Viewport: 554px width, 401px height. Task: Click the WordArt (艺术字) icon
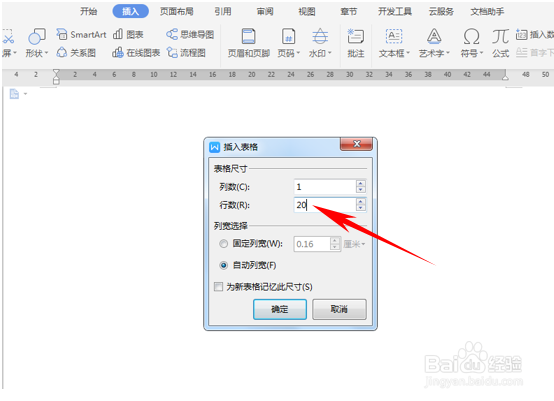pyautogui.click(x=434, y=36)
